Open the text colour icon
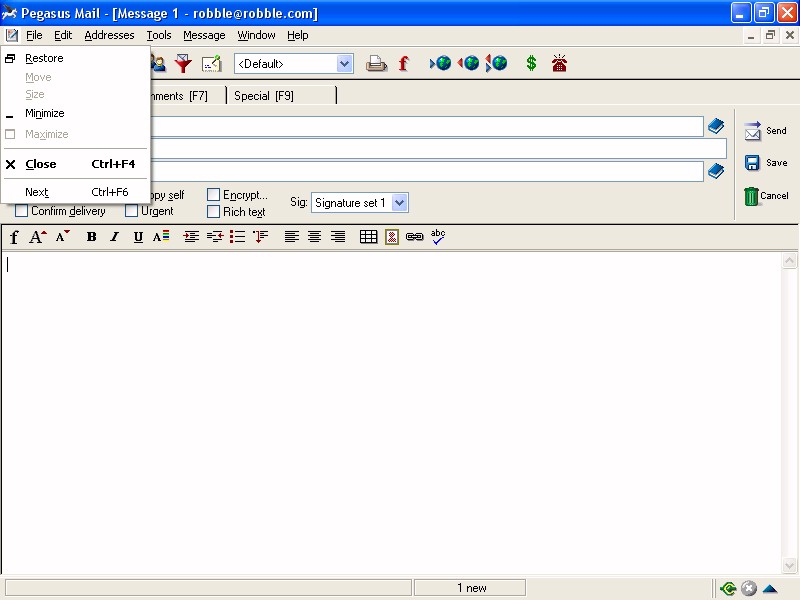This screenshot has height=600, width=800. coord(161,237)
